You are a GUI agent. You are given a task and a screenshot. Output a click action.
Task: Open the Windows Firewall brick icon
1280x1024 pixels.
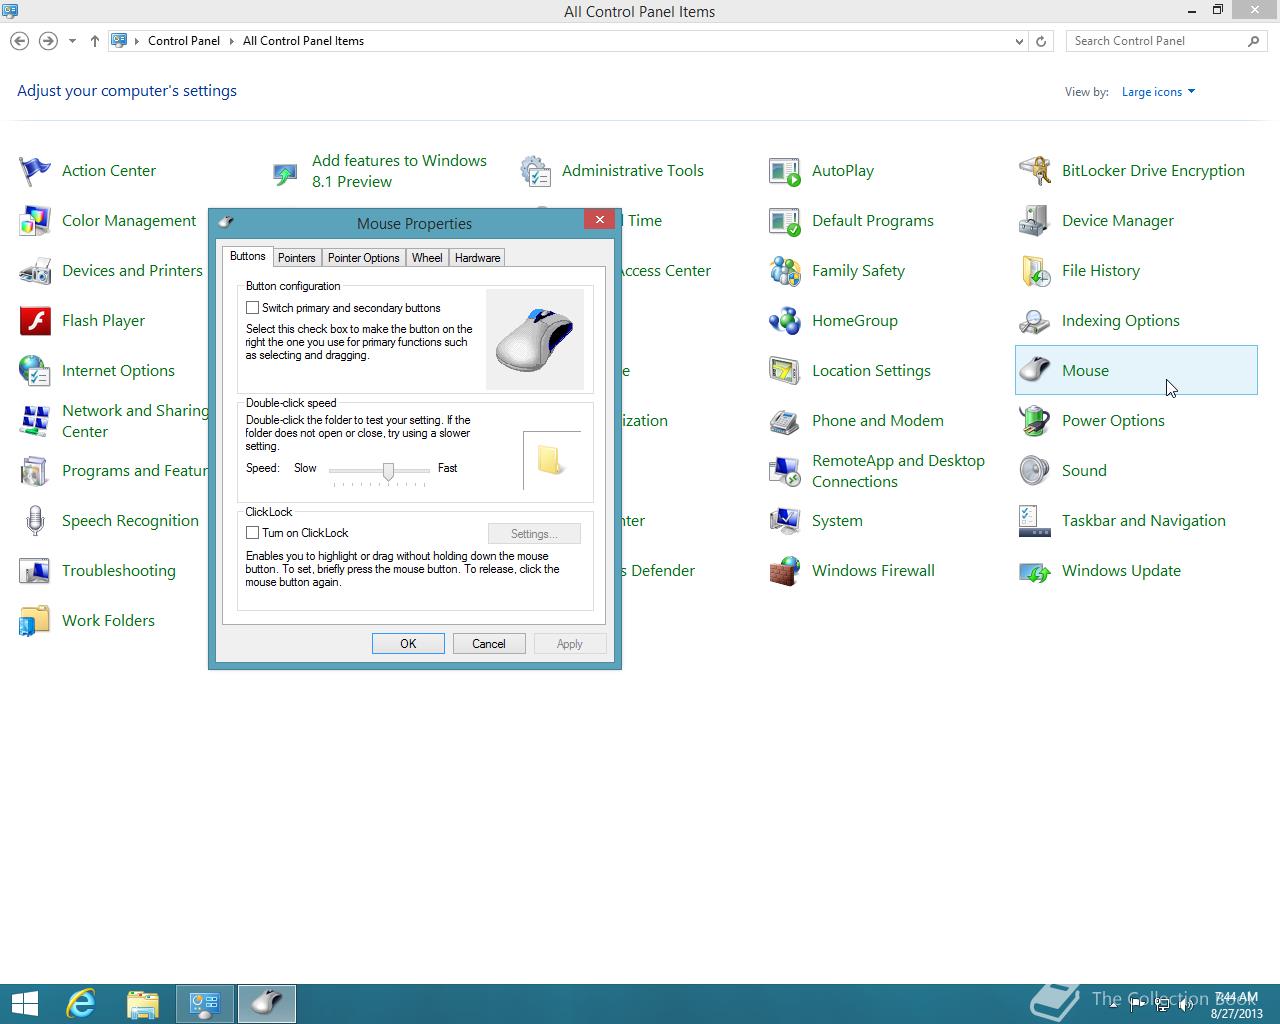(x=785, y=571)
